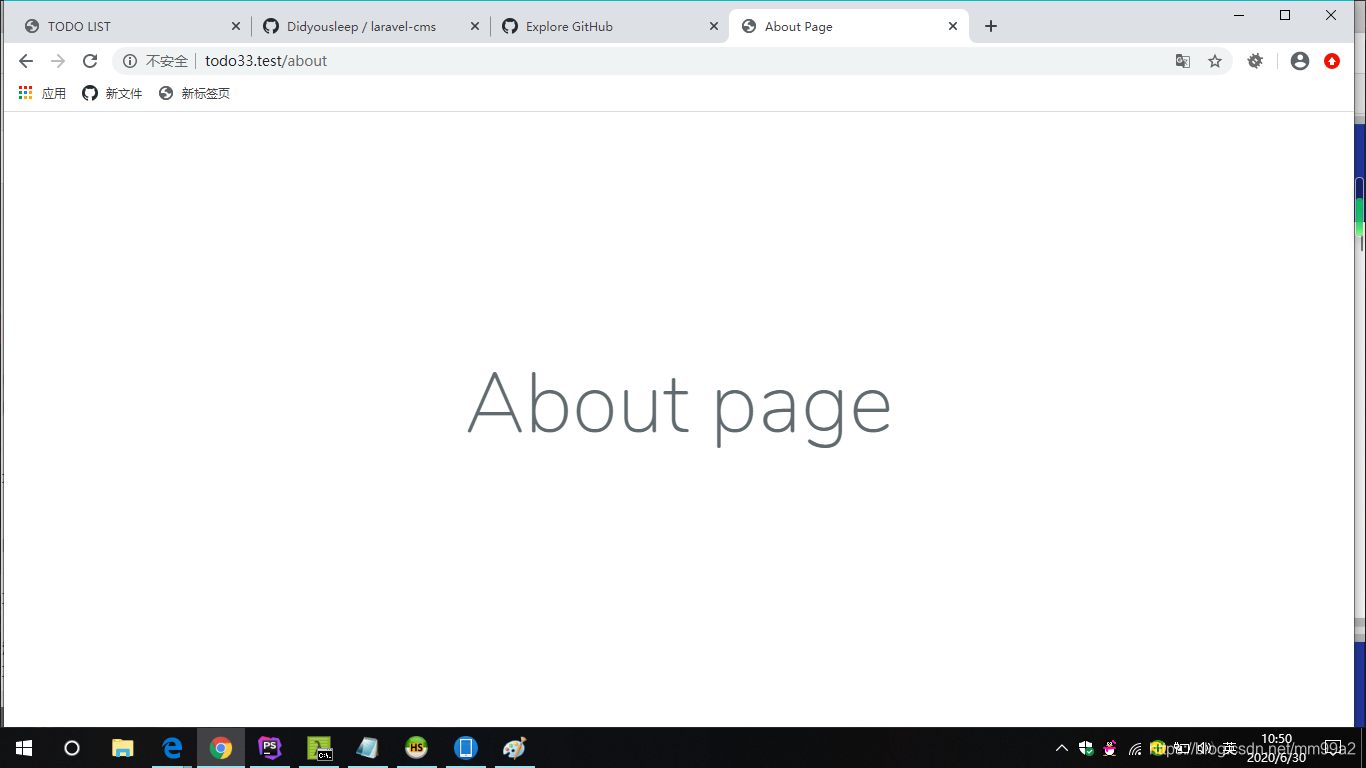Open Windows Security shield tray icon
The width and height of the screenshot is (1366, 768).
(1086, 748)
